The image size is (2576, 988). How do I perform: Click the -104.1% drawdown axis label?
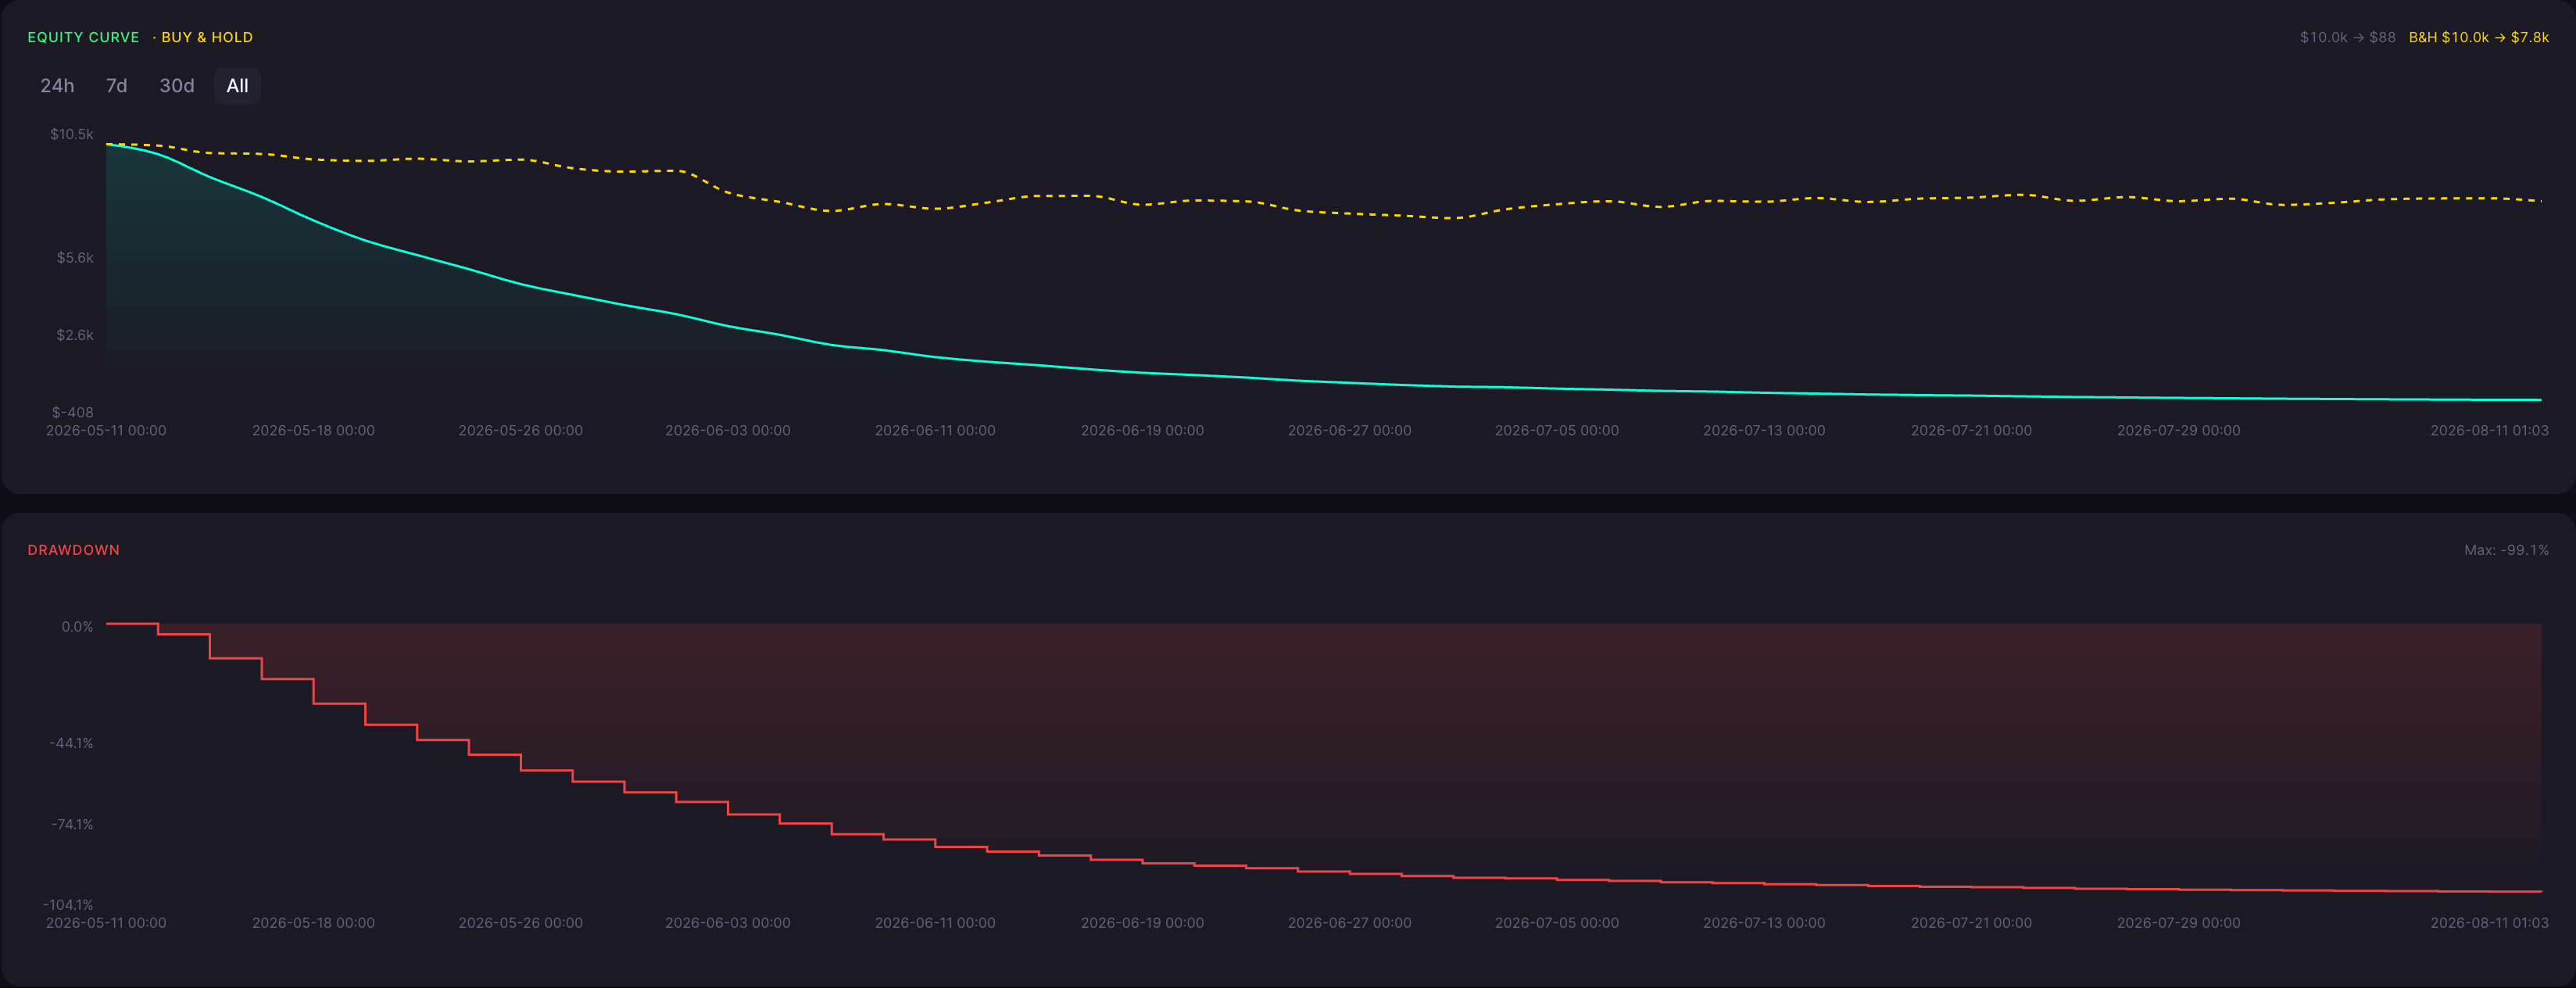click(68, 904)
